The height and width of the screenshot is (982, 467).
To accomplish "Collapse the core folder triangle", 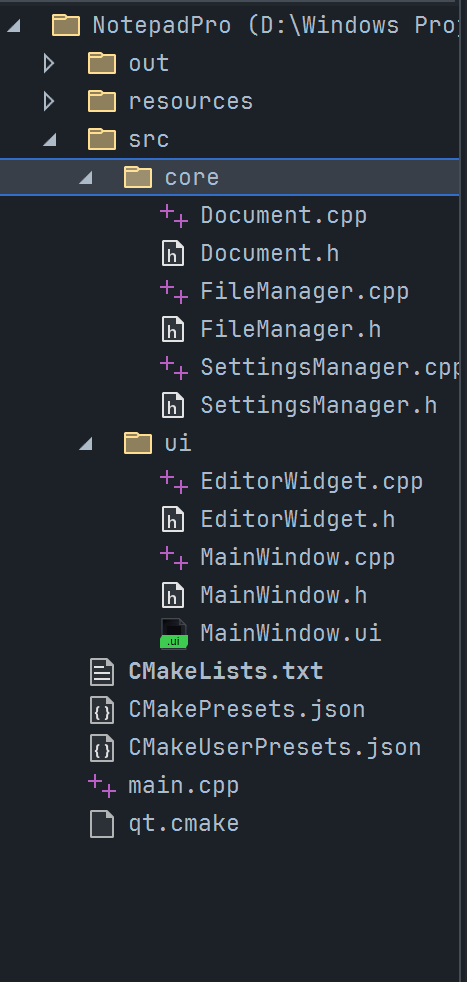I will coord(86,178).
